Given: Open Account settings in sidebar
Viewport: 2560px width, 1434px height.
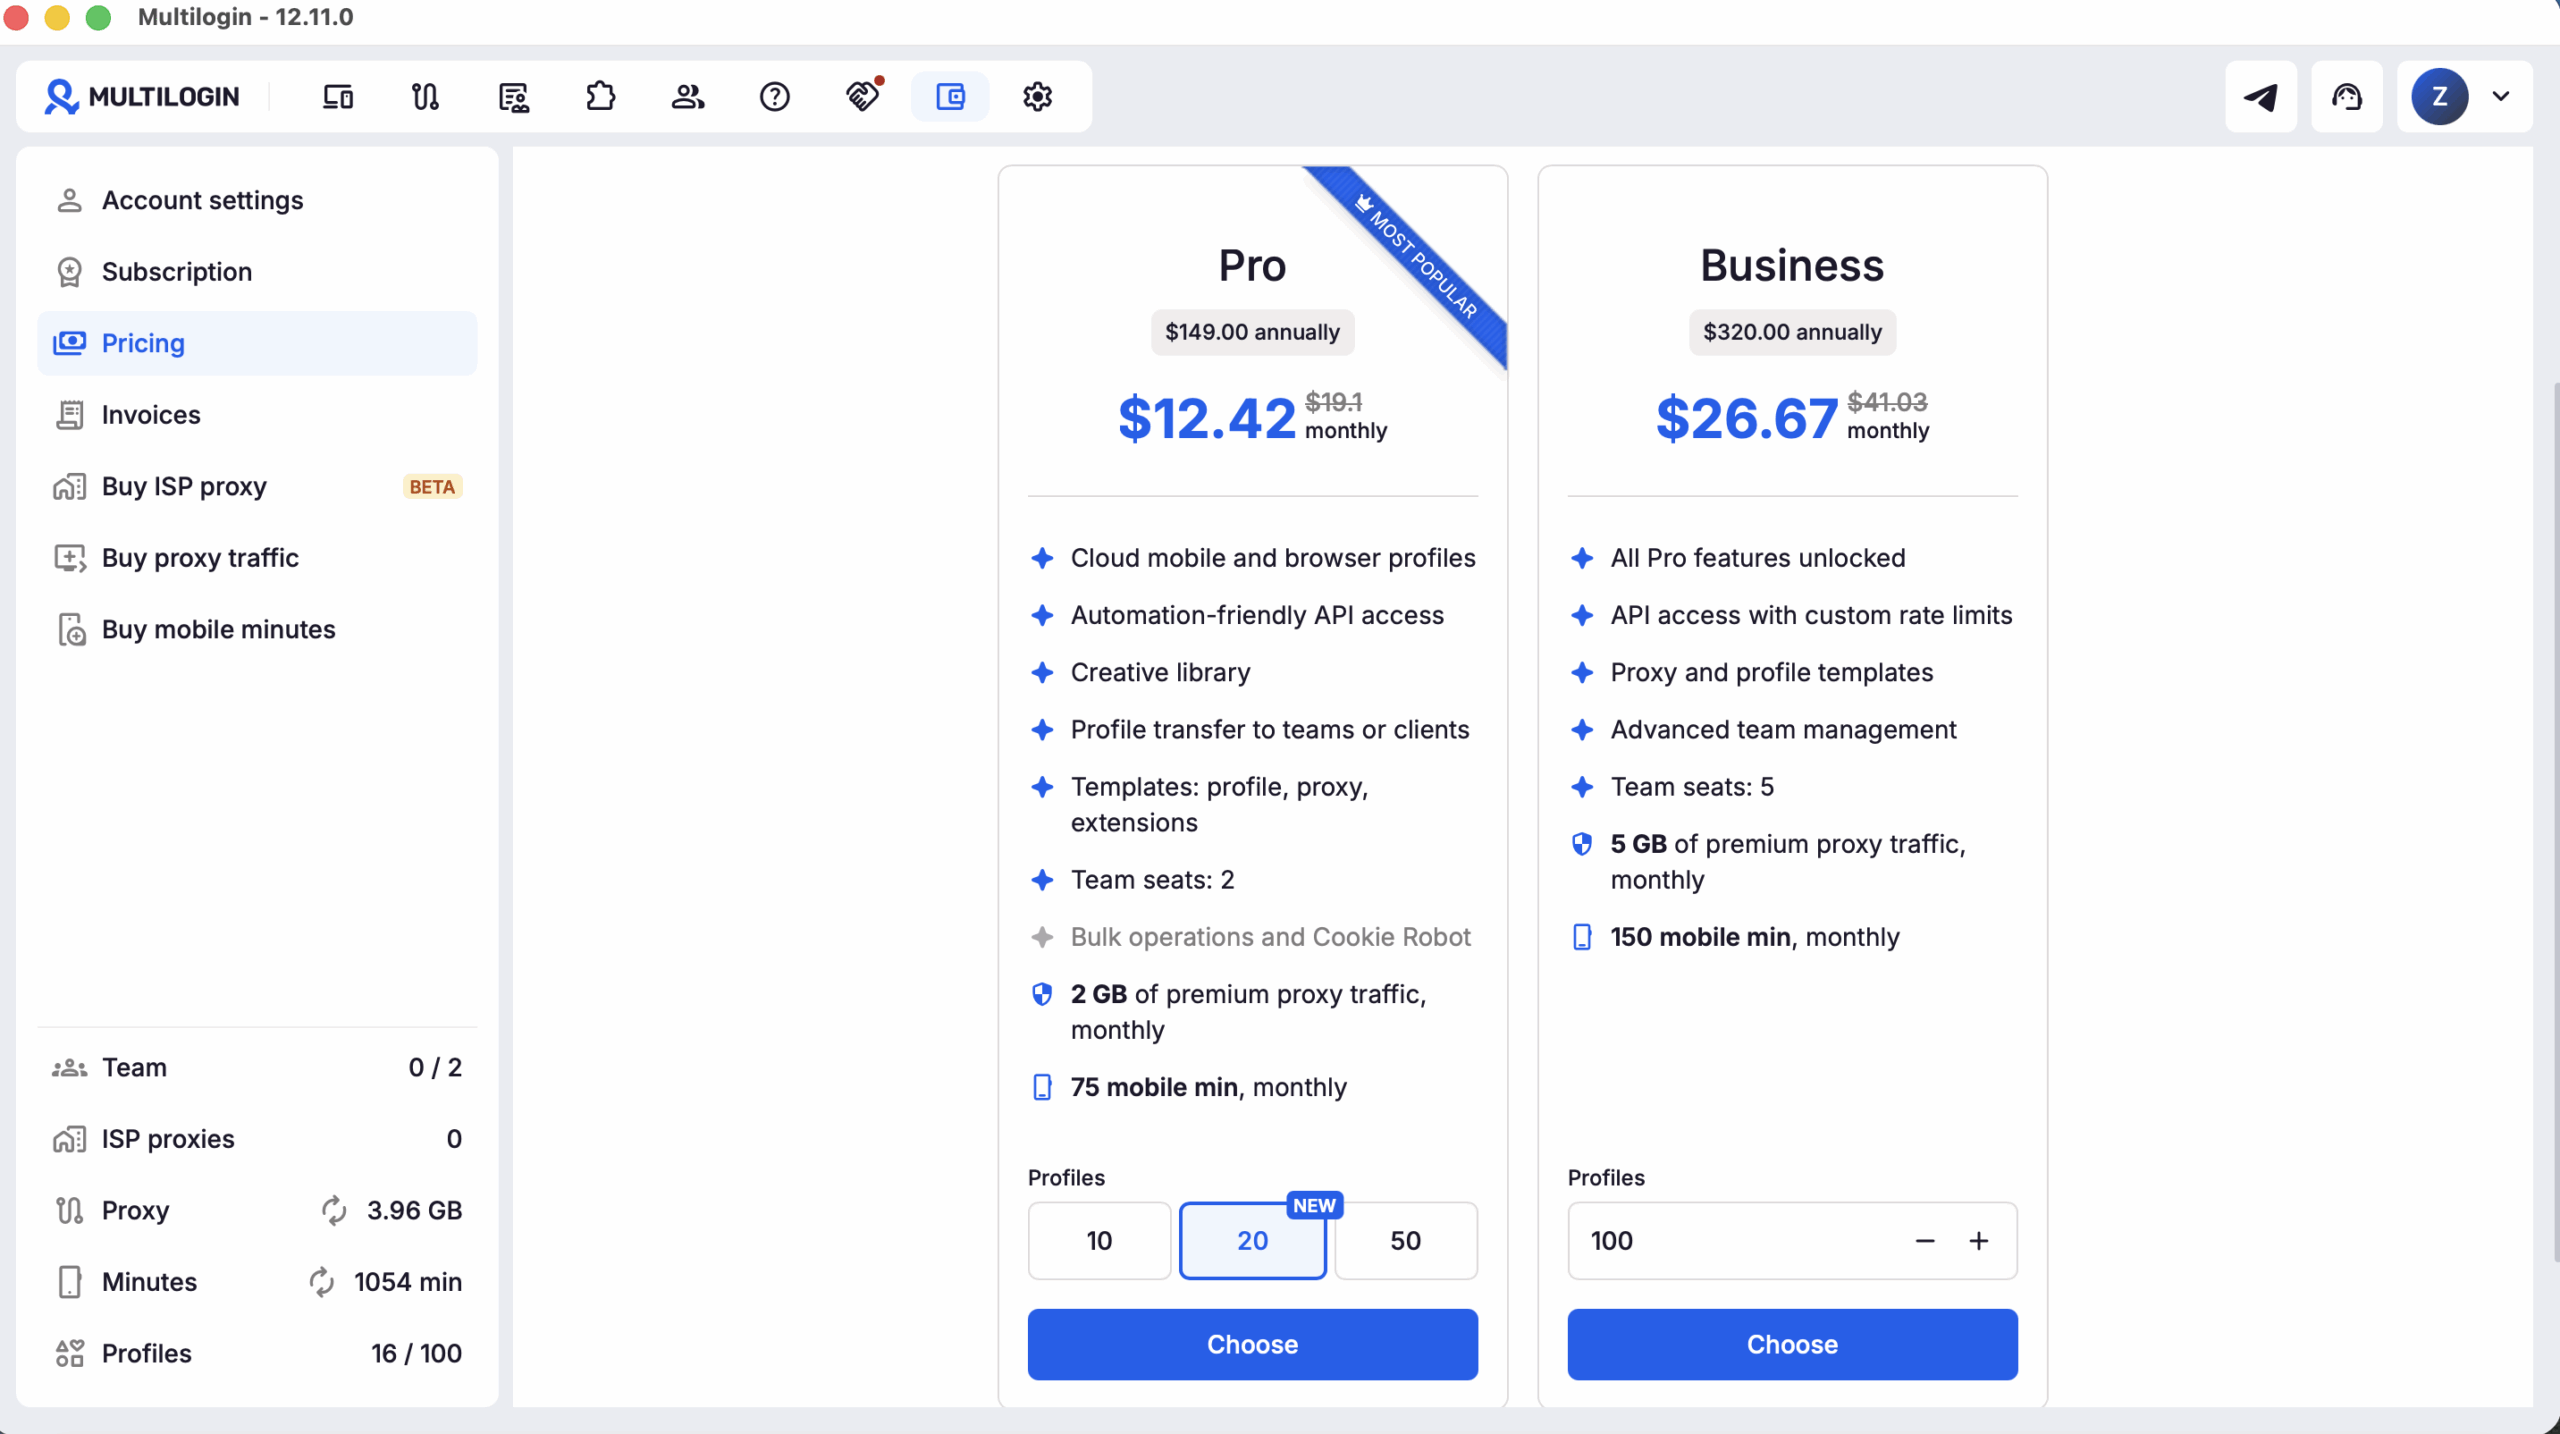Looking at the screenshot, I should coord(257,200).
